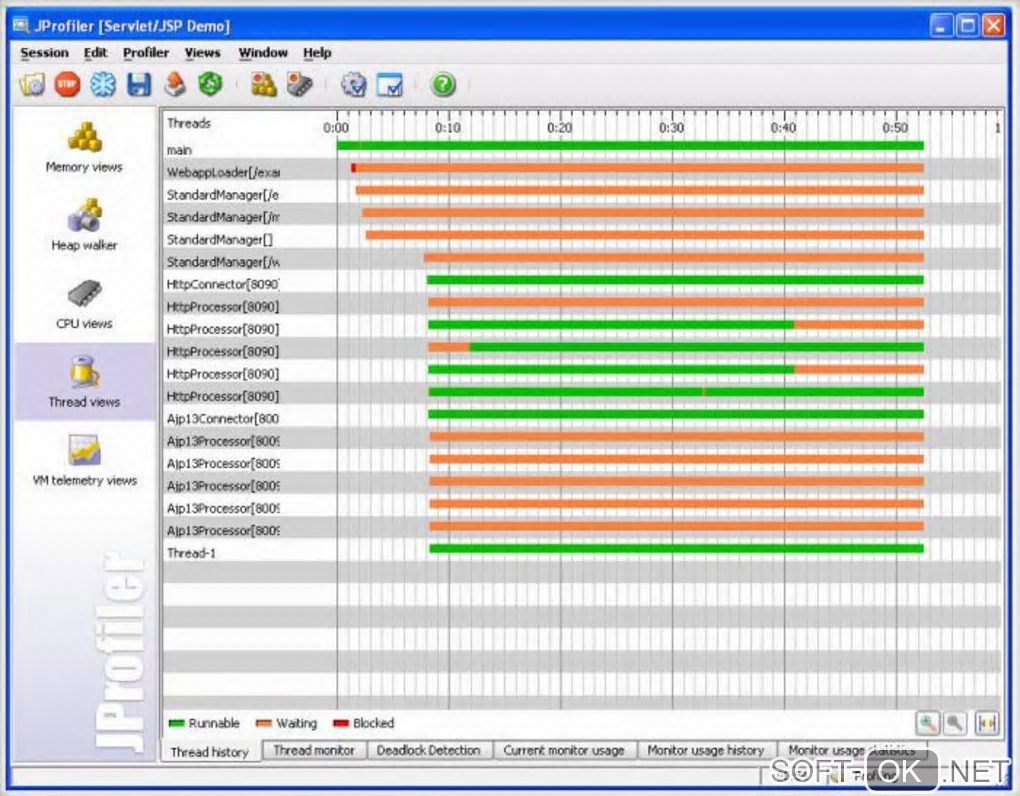
Task: Click the green bar of the main thread
Action: 630,146
